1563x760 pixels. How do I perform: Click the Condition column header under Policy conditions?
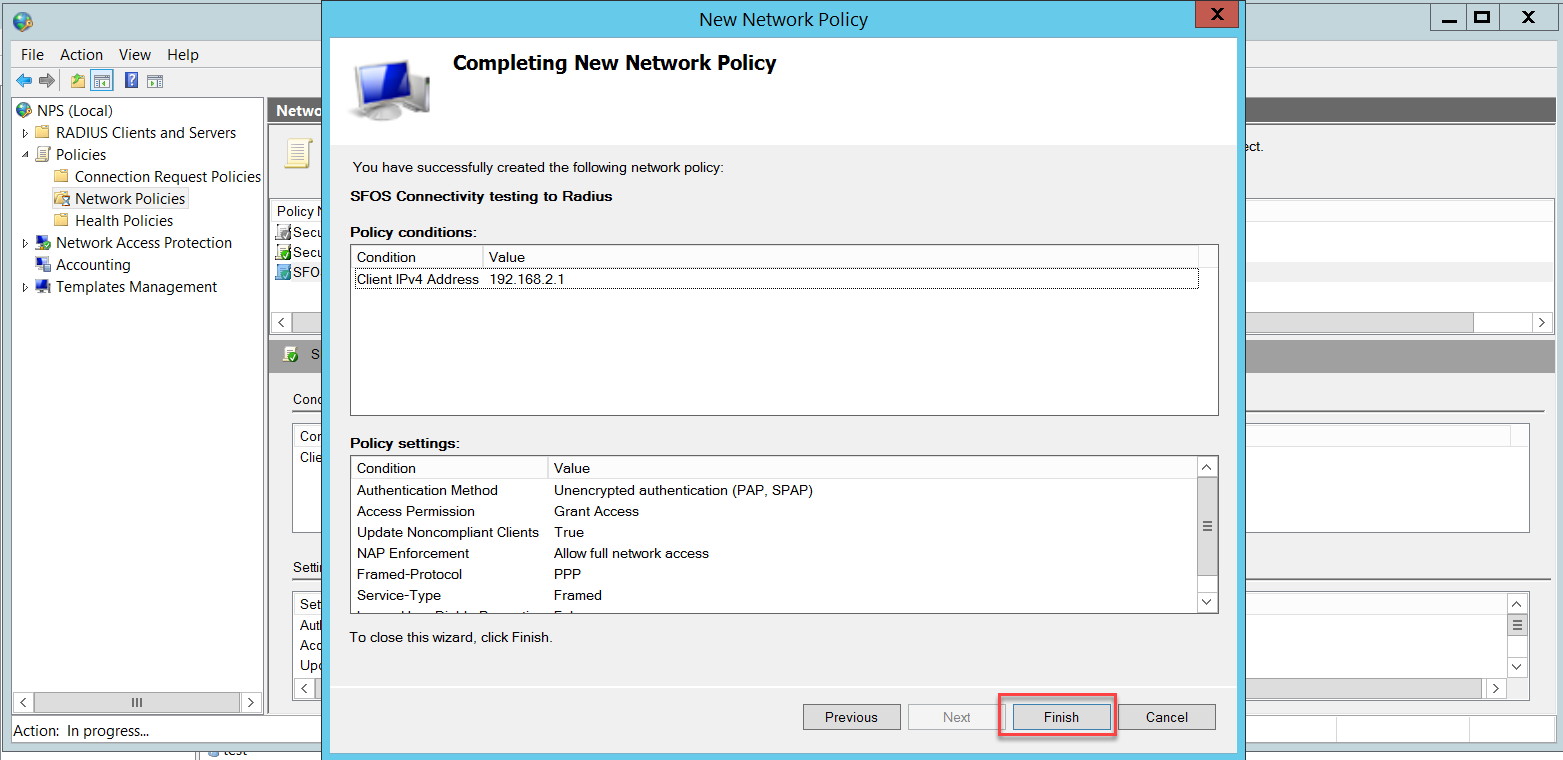click(417, 257)
